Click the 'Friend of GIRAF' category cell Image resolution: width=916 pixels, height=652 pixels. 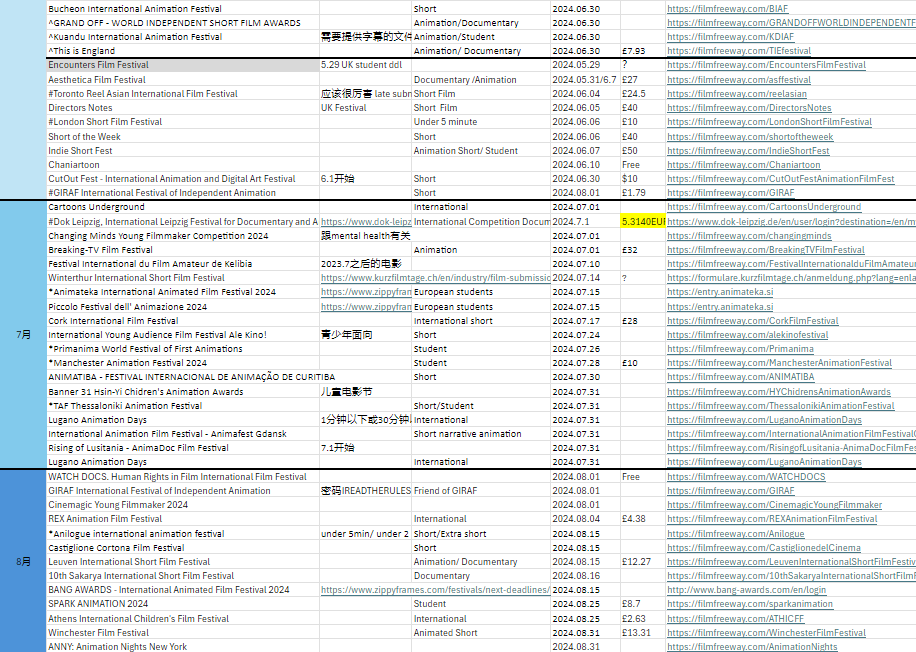tap(481, 491)
